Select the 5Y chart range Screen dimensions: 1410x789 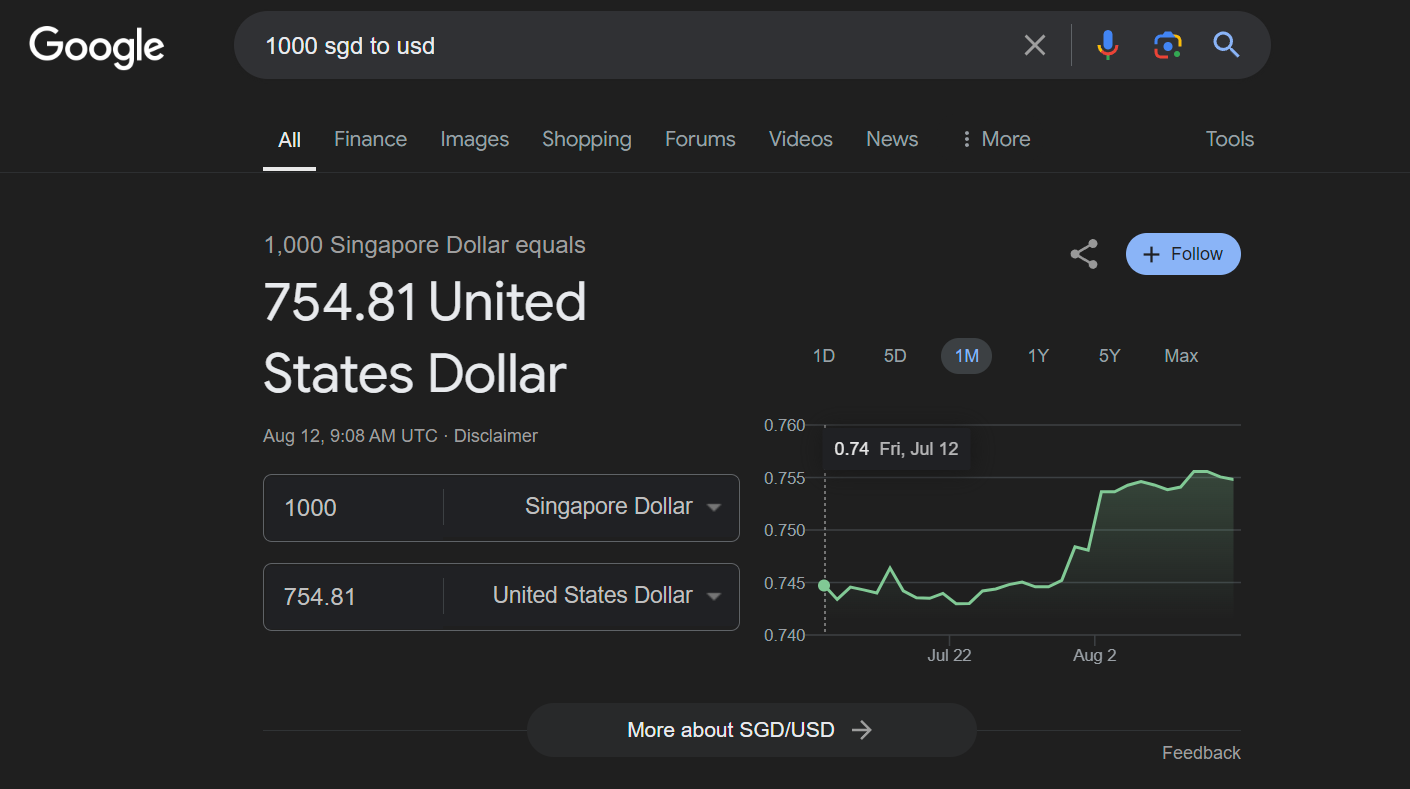(x=1109, y=356)
